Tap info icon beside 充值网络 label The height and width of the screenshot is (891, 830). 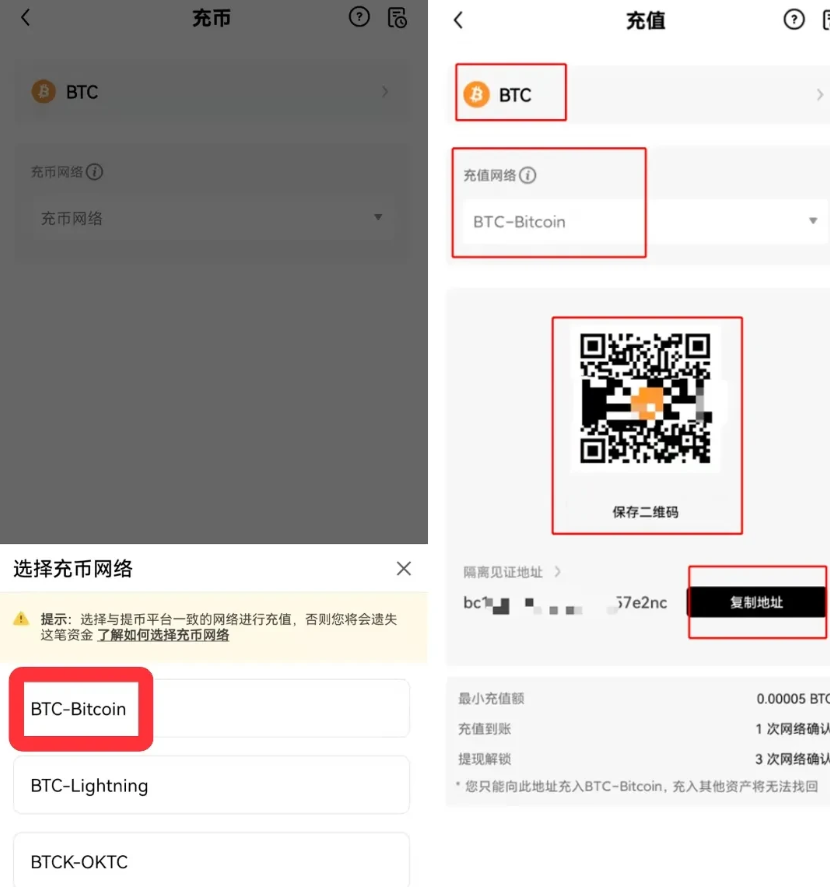click(528, 176)
